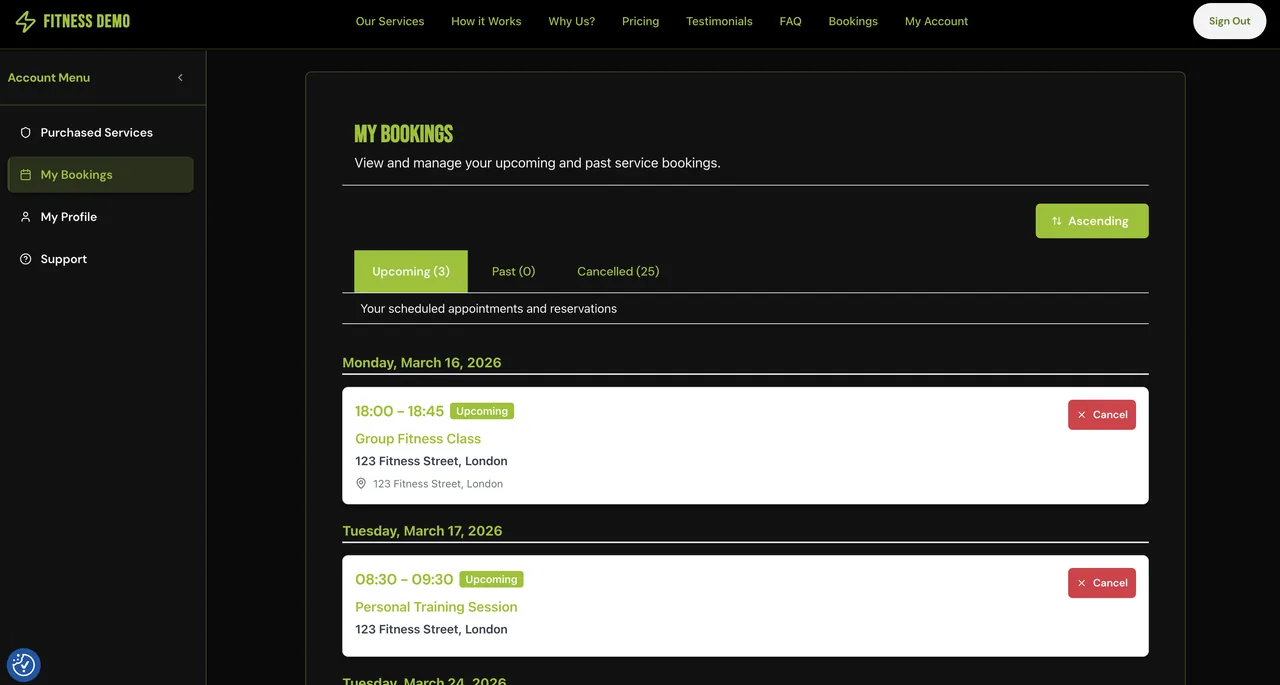Click the Upcoming badge on the Group Fitness Class
The height and width of the screenshot is (685, 1280).
481,410
